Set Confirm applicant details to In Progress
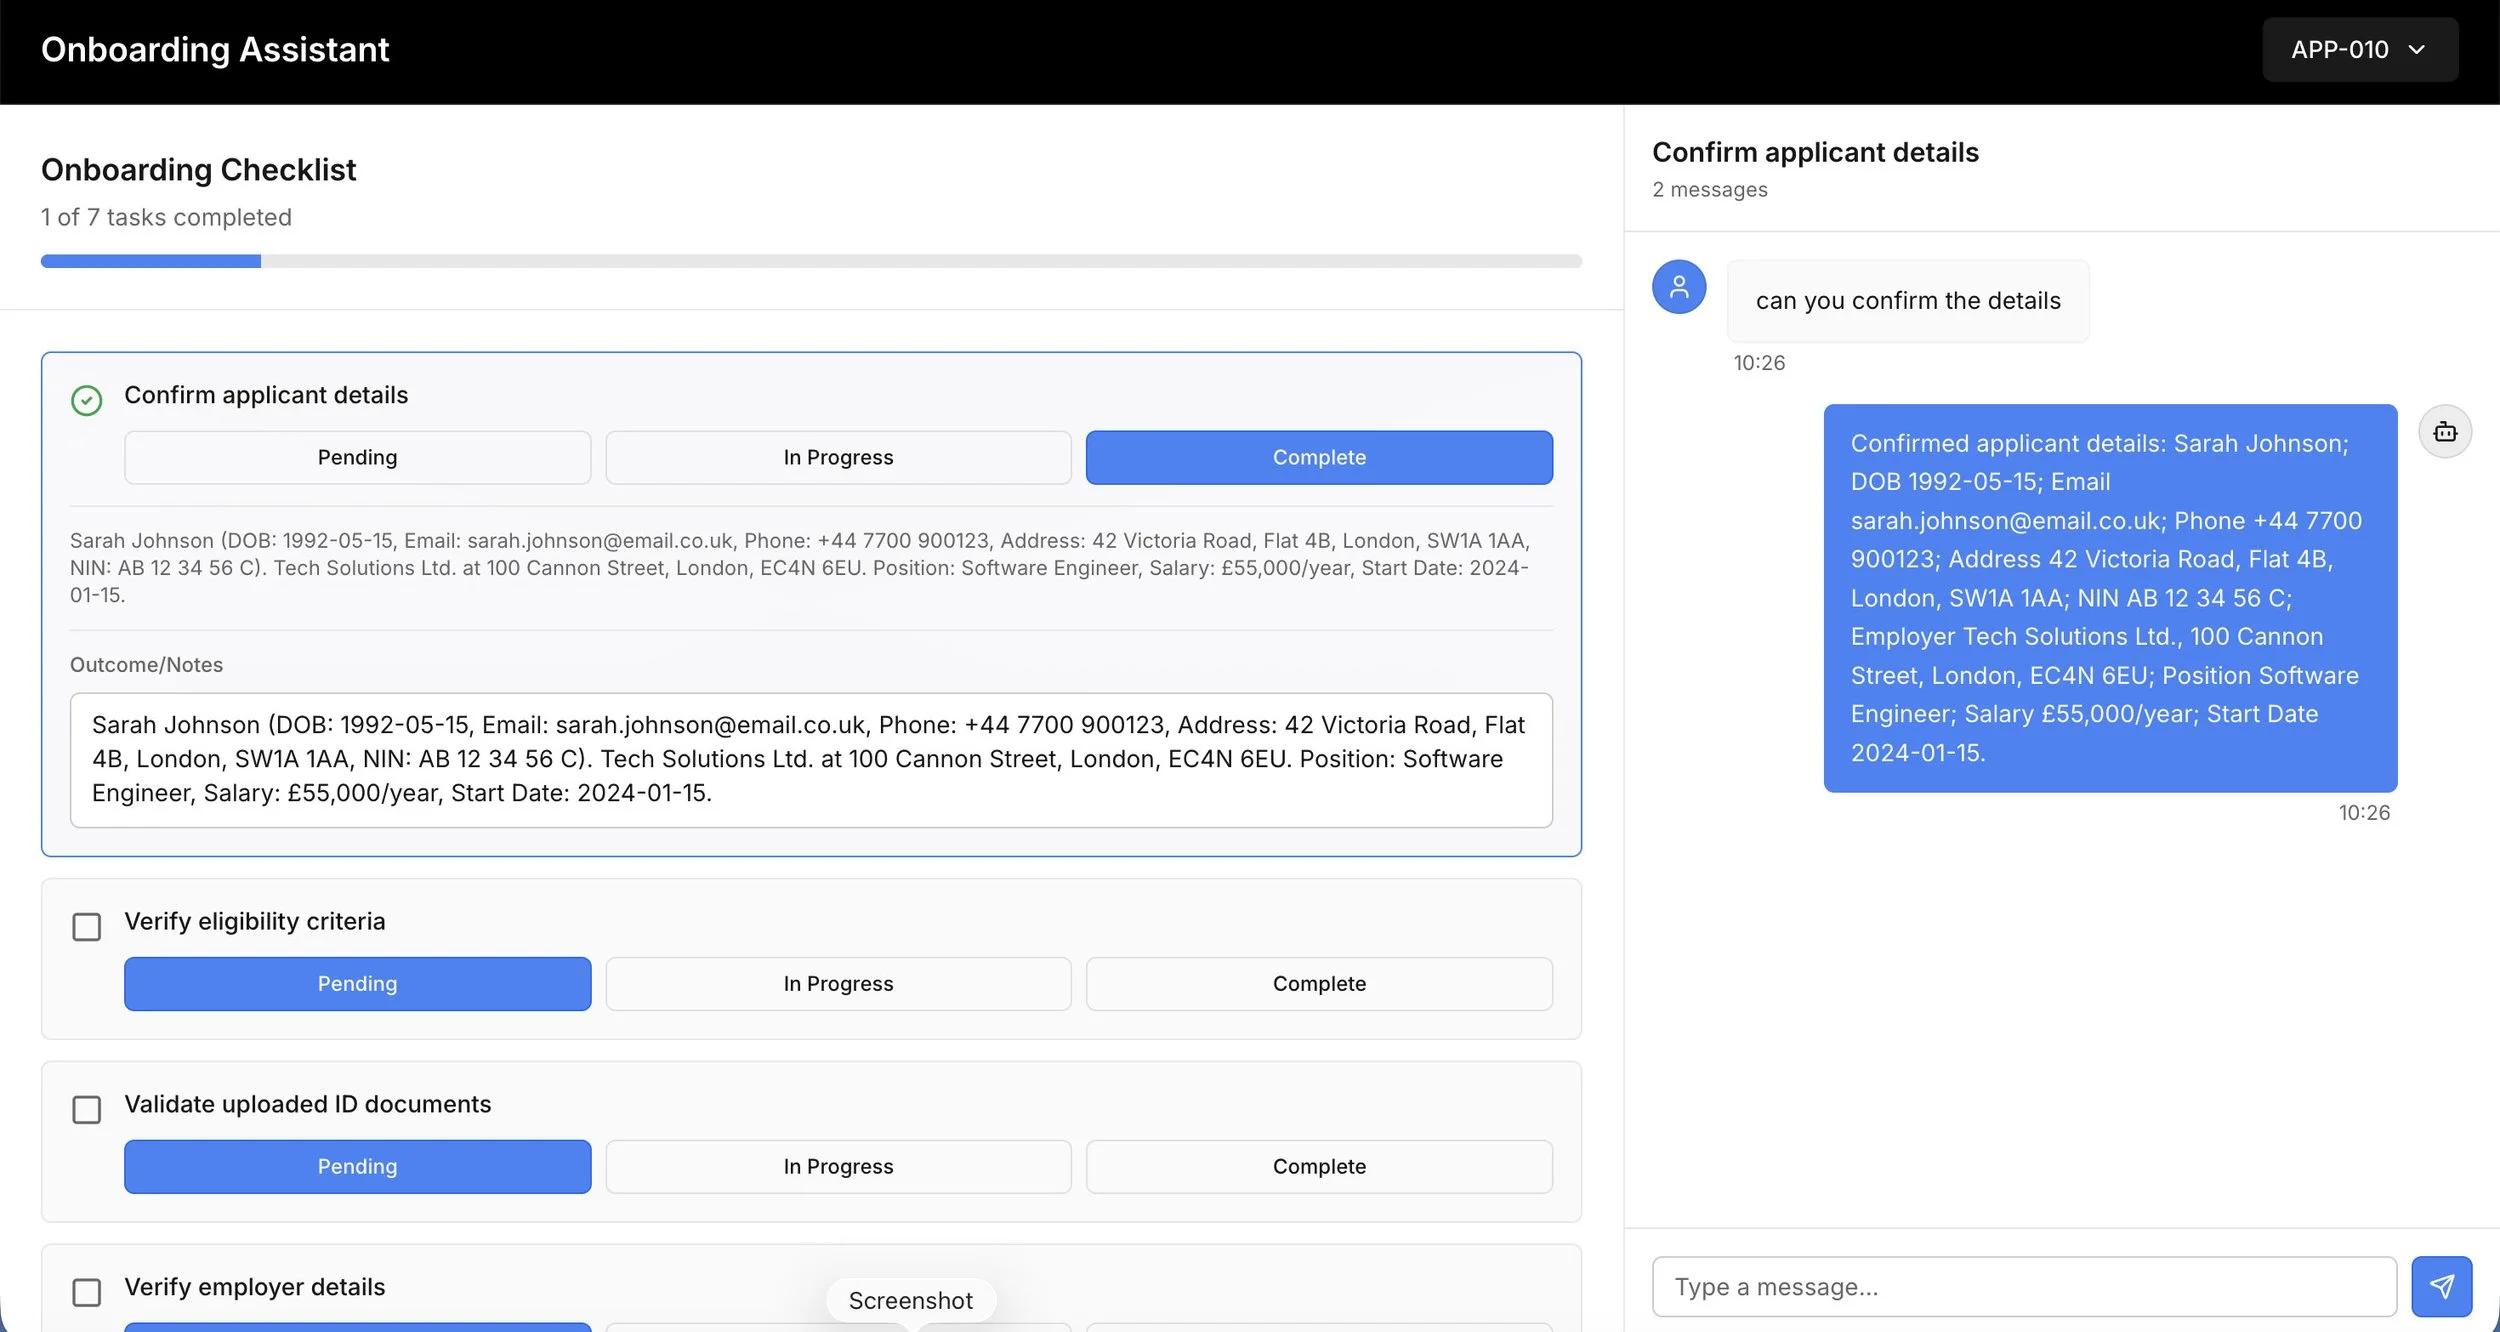The image size is (2500, 1332). pyautogui.click(x=838, y=457)
